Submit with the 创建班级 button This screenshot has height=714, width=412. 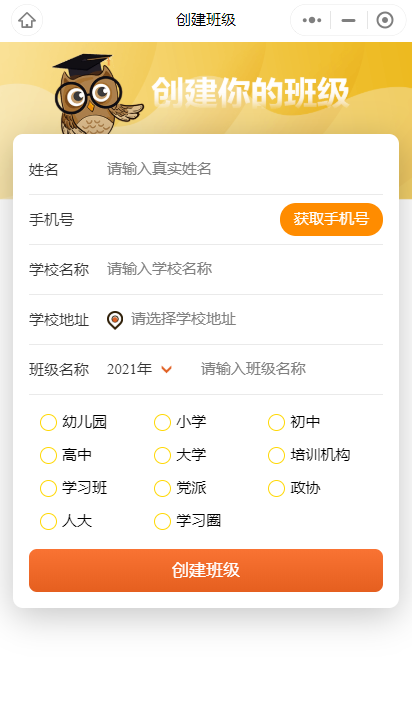(x=206, y=570)
